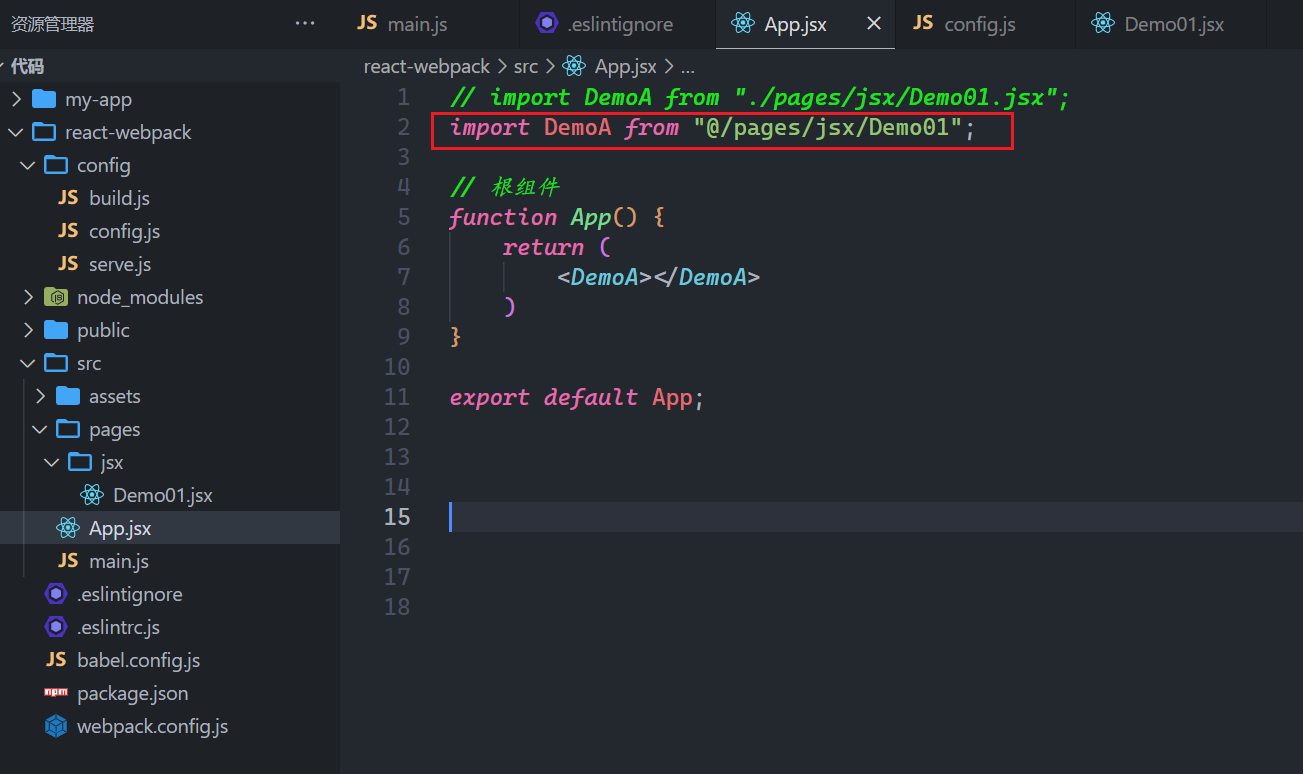Open babel.config.js in the file tree
This screenshot has width=1303, height=774.
(138, 660)
